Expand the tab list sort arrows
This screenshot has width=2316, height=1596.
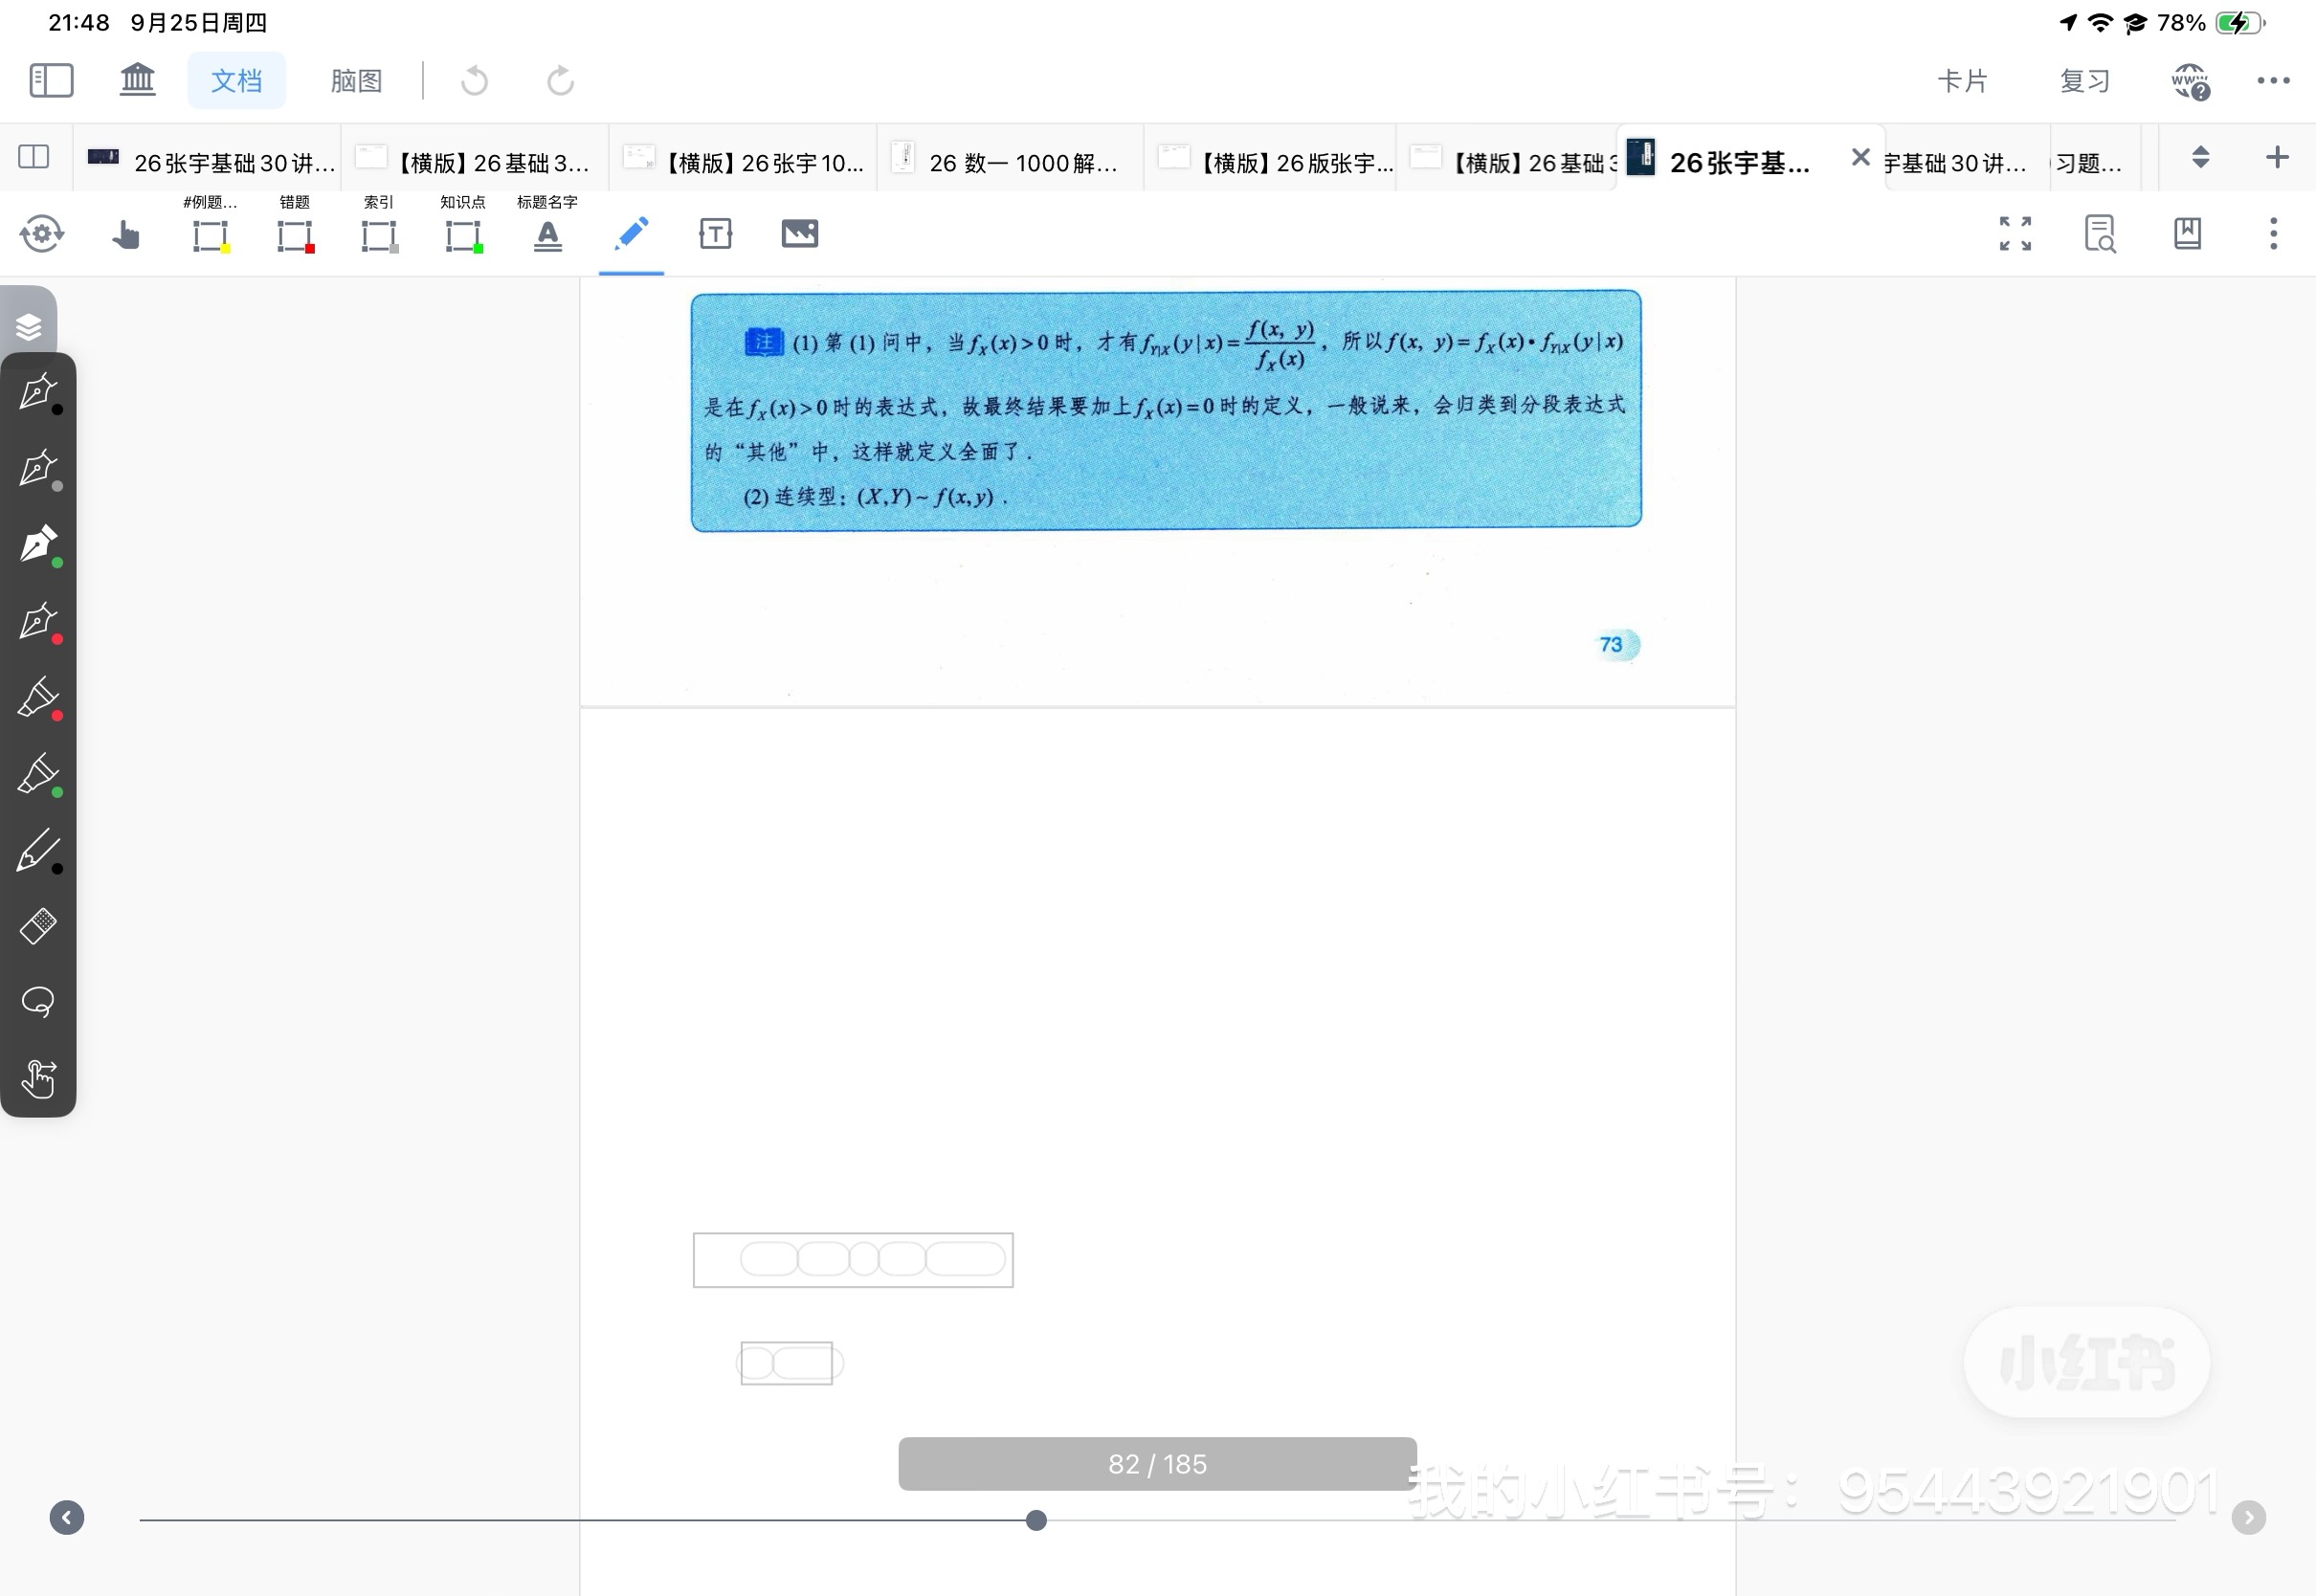tap(2200, 157)
